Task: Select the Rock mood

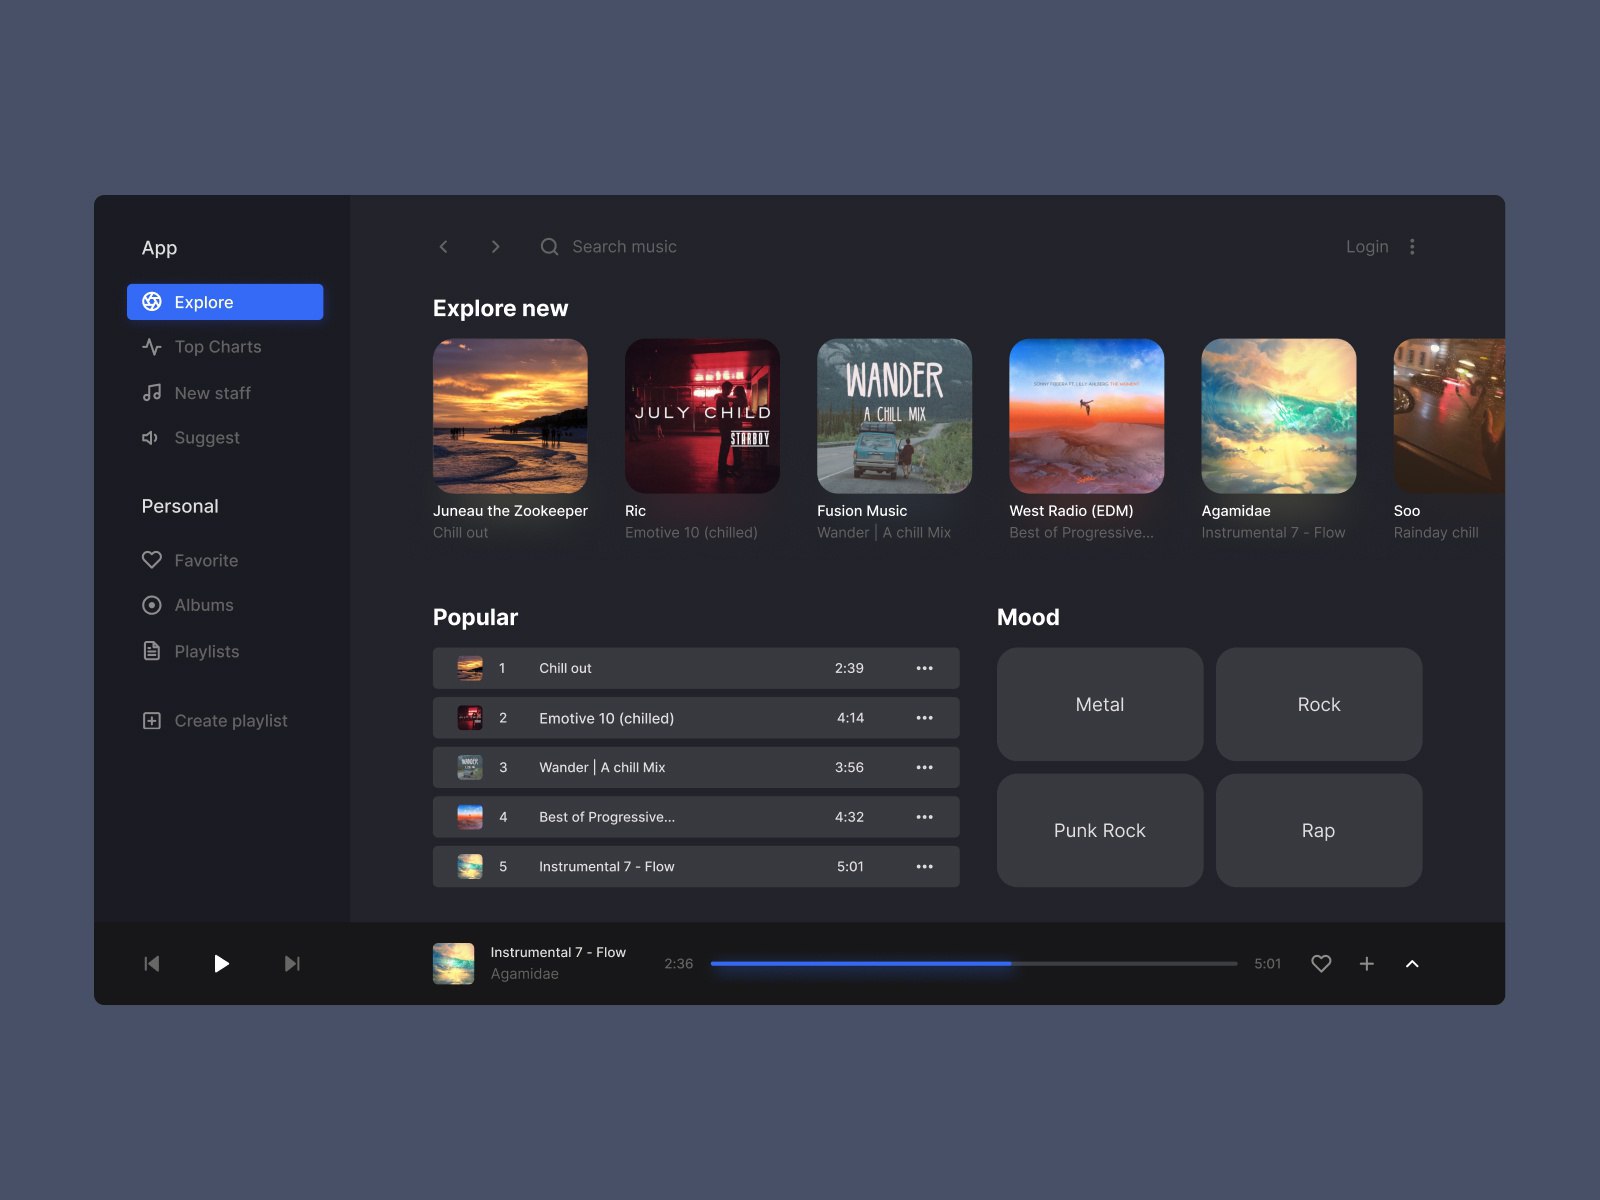Action: pyautogui.click(x=1319, y=704)
